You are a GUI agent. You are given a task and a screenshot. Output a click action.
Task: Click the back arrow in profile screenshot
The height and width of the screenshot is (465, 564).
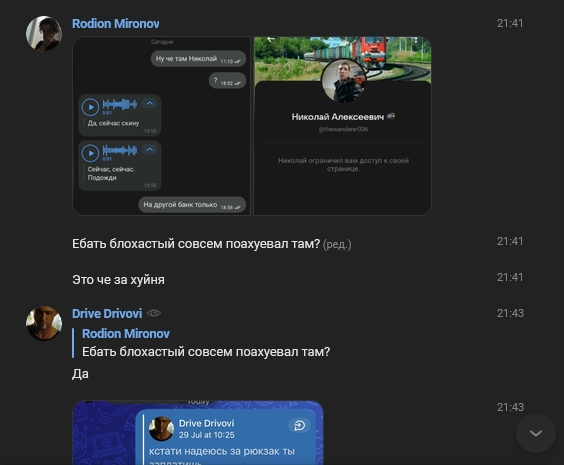tap(271, 39)
